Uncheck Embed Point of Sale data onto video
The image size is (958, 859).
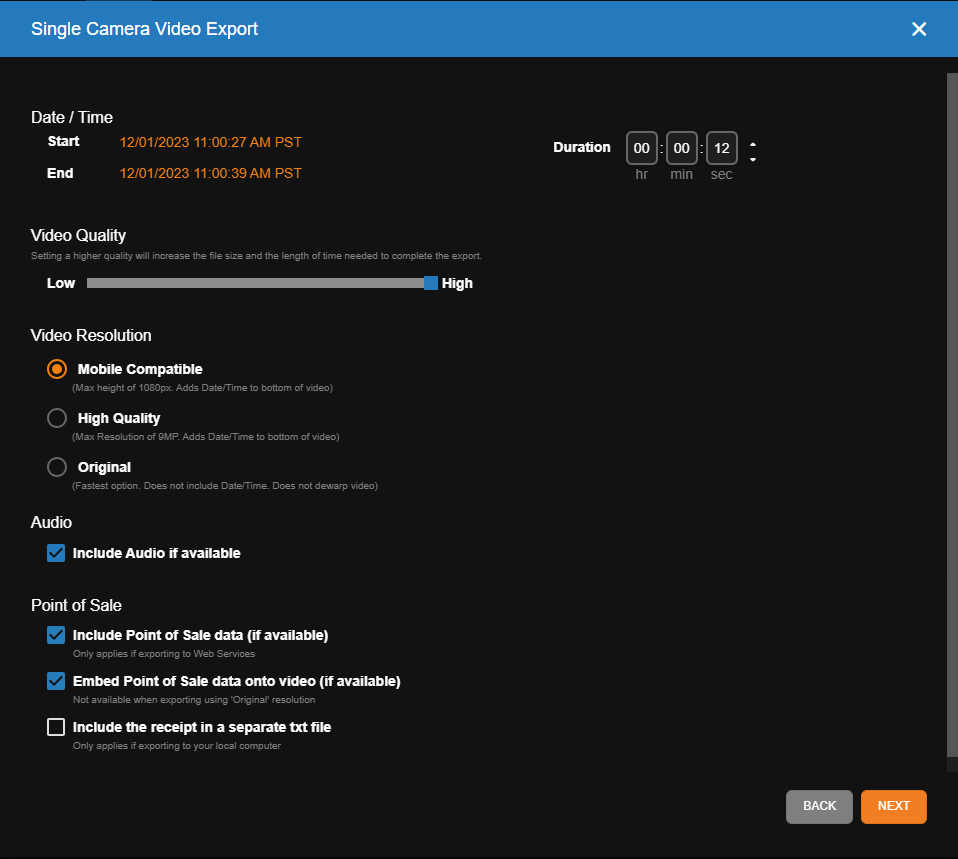click(56, 681)
